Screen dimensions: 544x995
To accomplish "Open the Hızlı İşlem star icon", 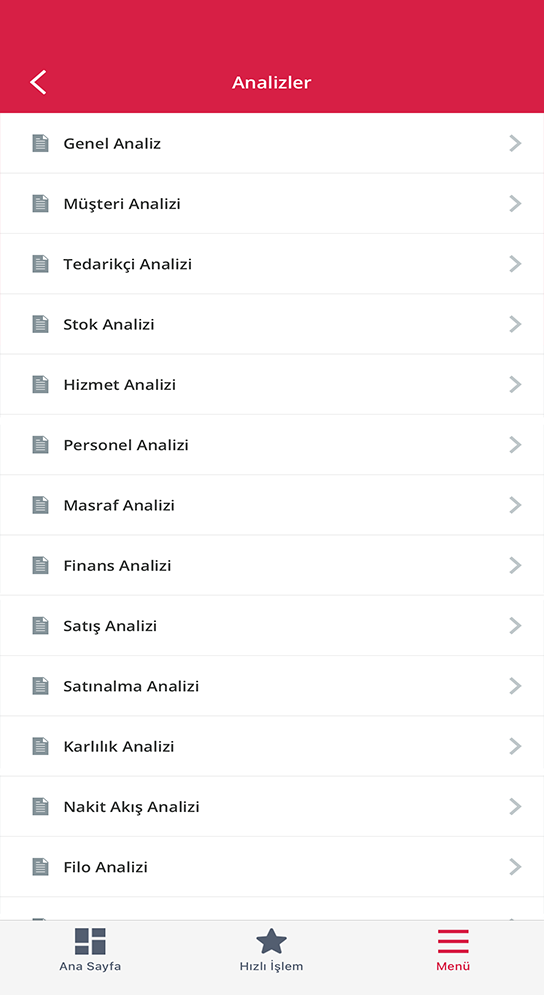I will click(272, 941).
